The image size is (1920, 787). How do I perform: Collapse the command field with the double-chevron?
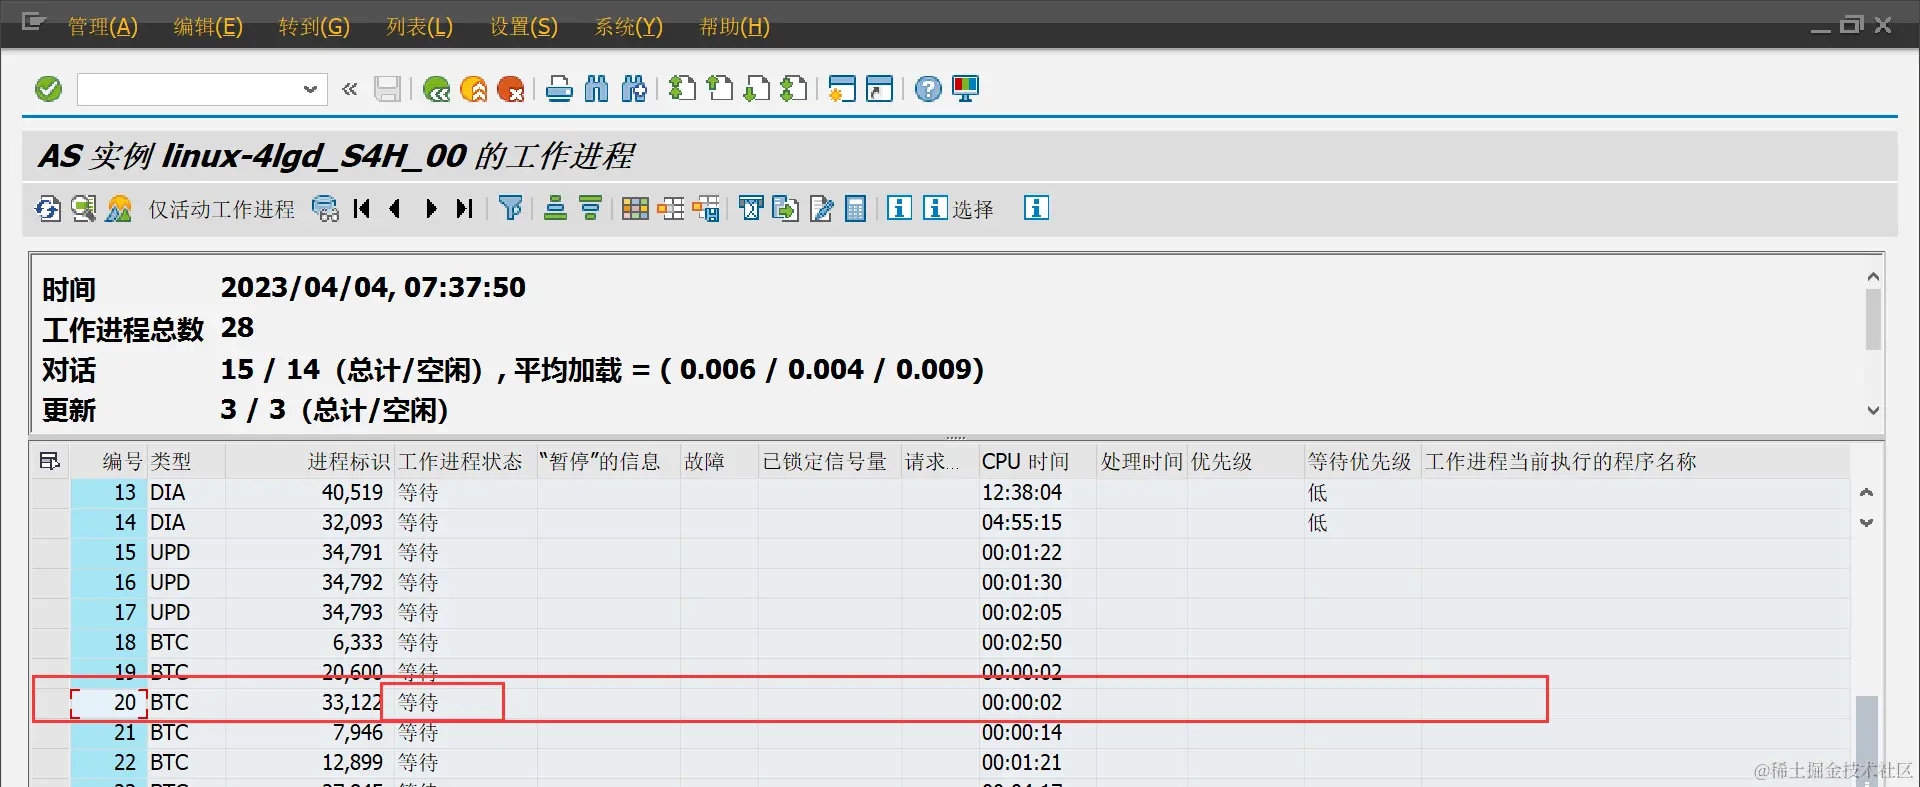(x=350, y=89)
